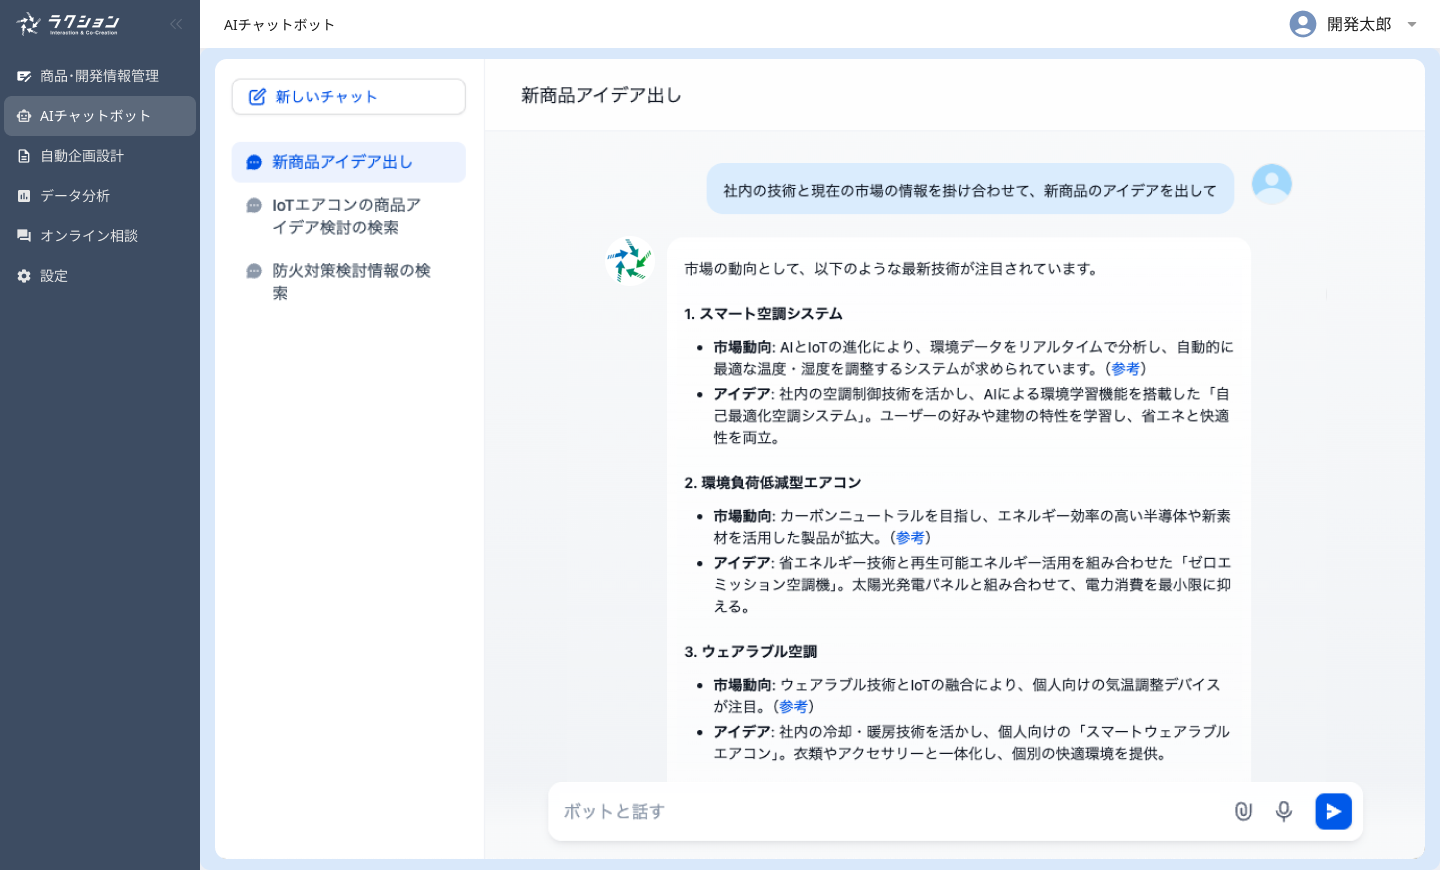
Task: Collapse the sidebar with the double-chevron
Action: [x=176, y=24]
